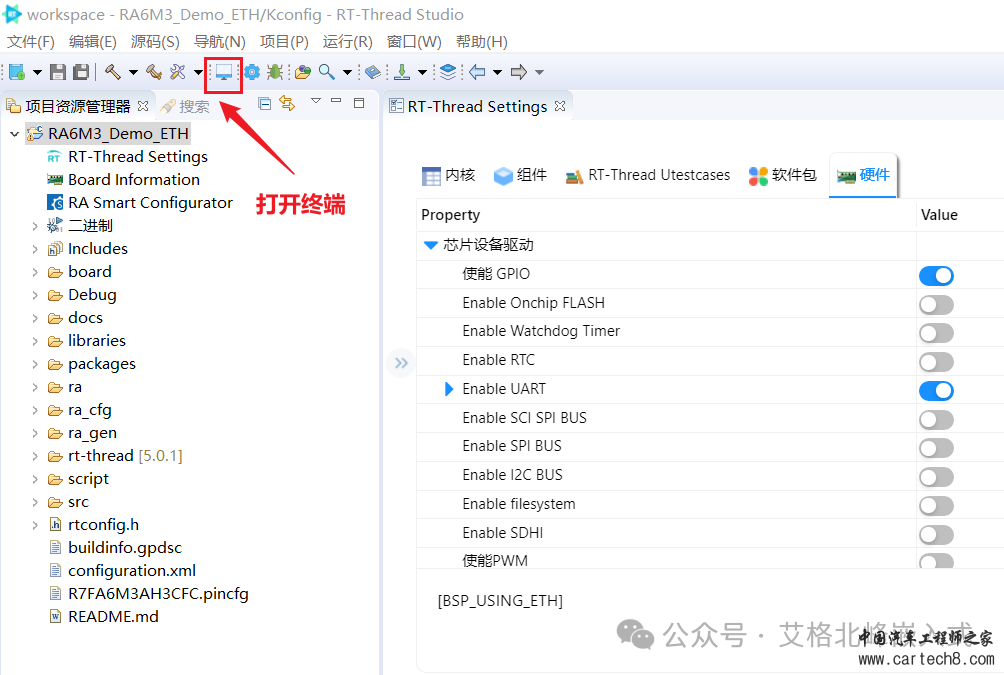Enable the SCI SPI BUS toggle

[x=936, y=420]
